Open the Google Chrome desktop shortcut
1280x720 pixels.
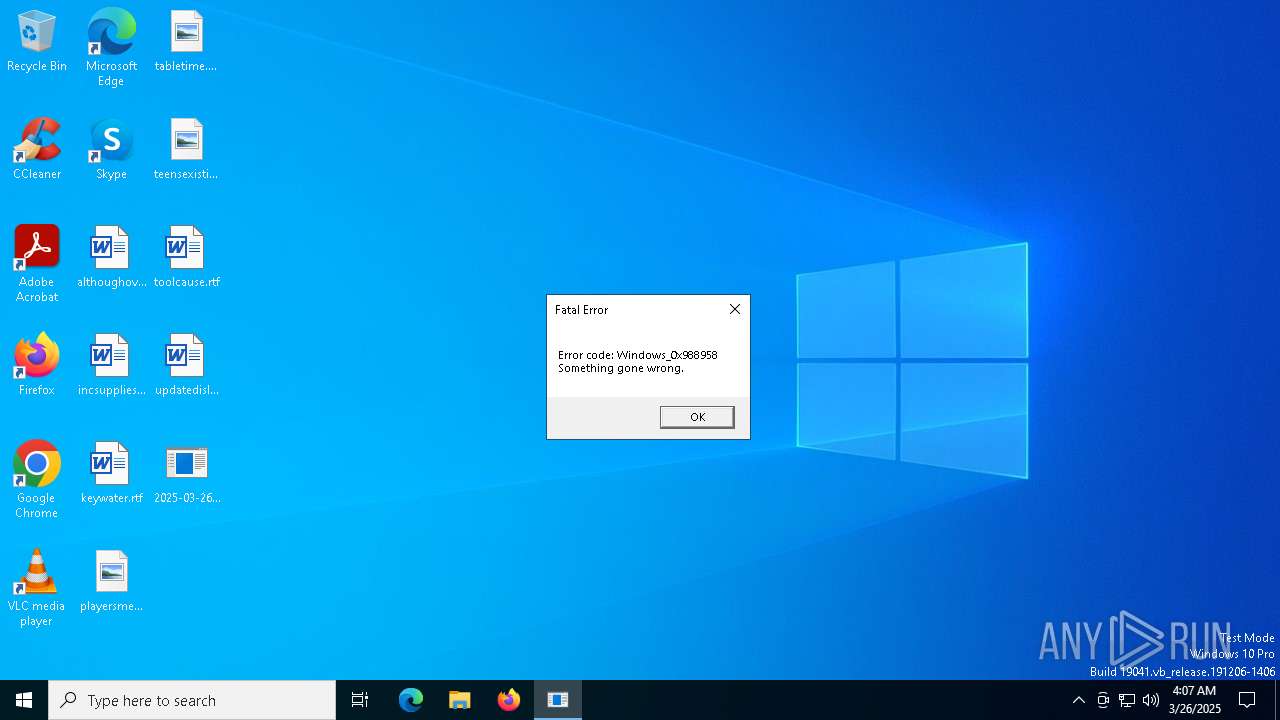pyautogui.click(x=37, y=480)
